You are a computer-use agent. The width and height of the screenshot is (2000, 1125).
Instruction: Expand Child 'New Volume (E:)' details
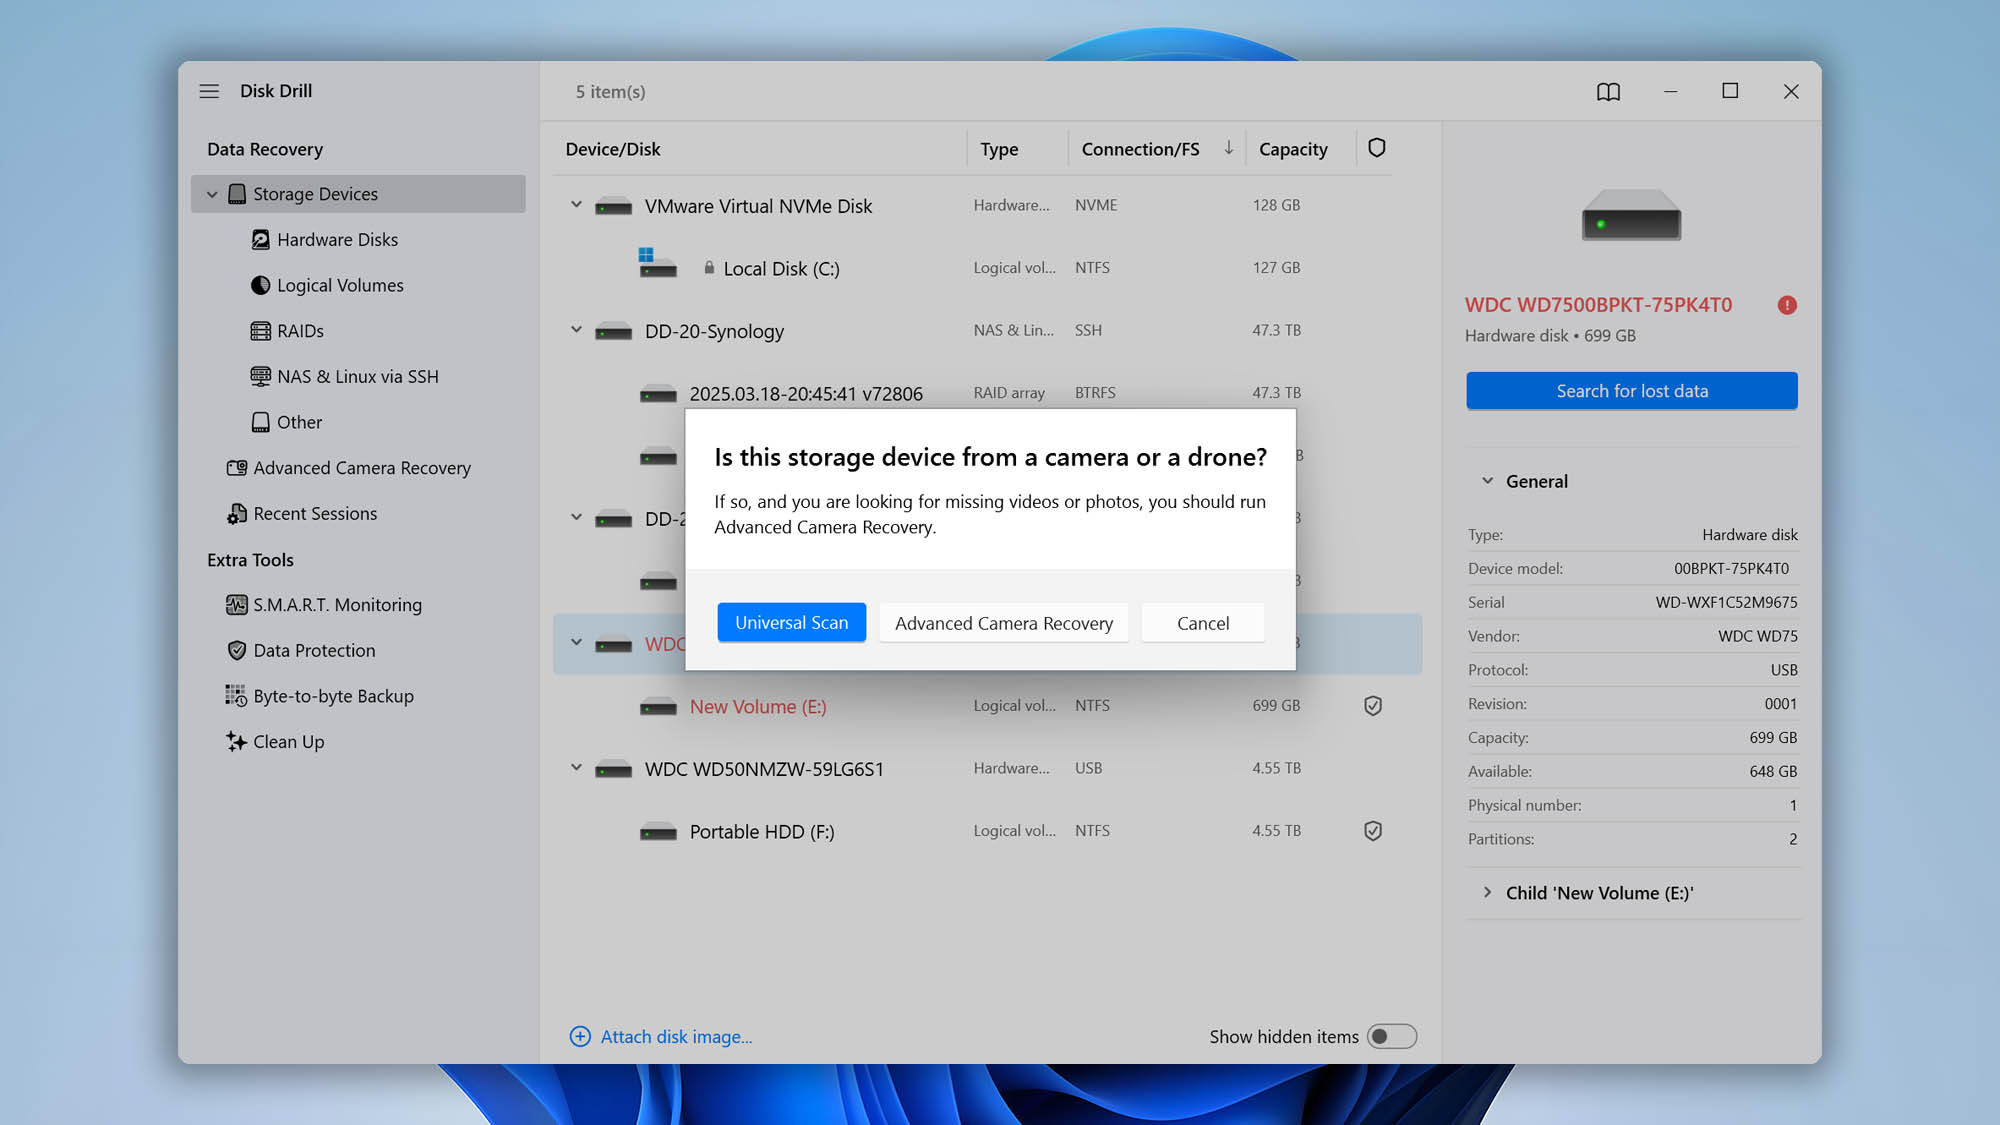point(1486,892)
